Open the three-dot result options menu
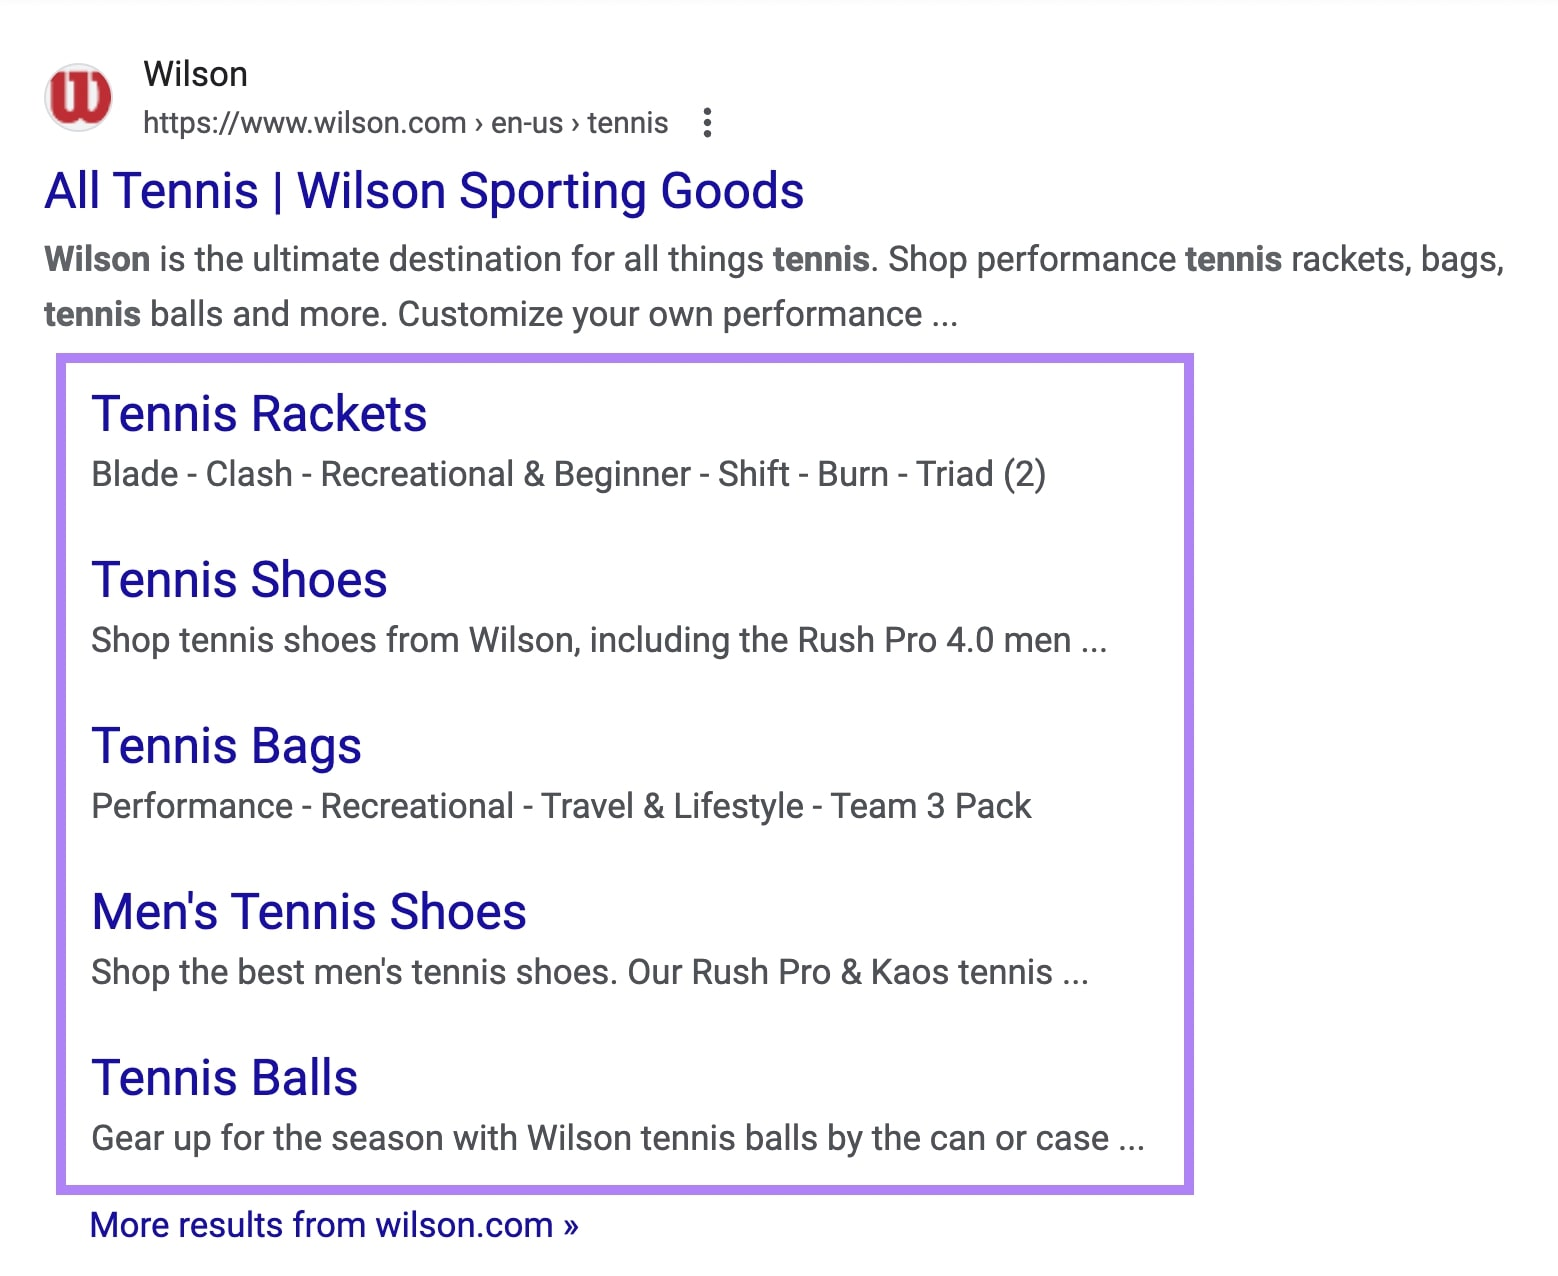The width and height of the screenshot is (1558, 1276). click(x=708, y=122)
